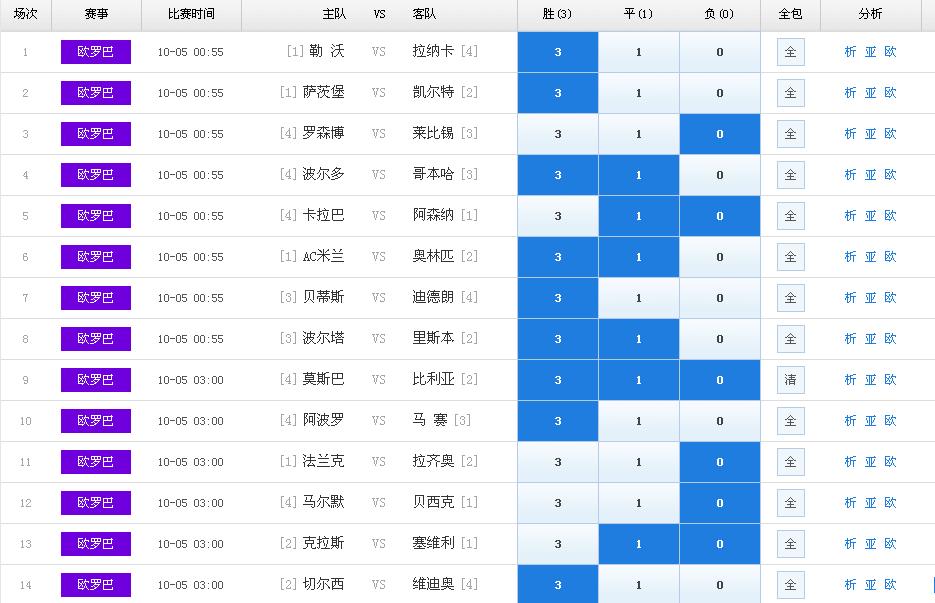Open 欧 European odds link for match 3
This screenshot has width=935, height=603.
click(x=890, y=134)
